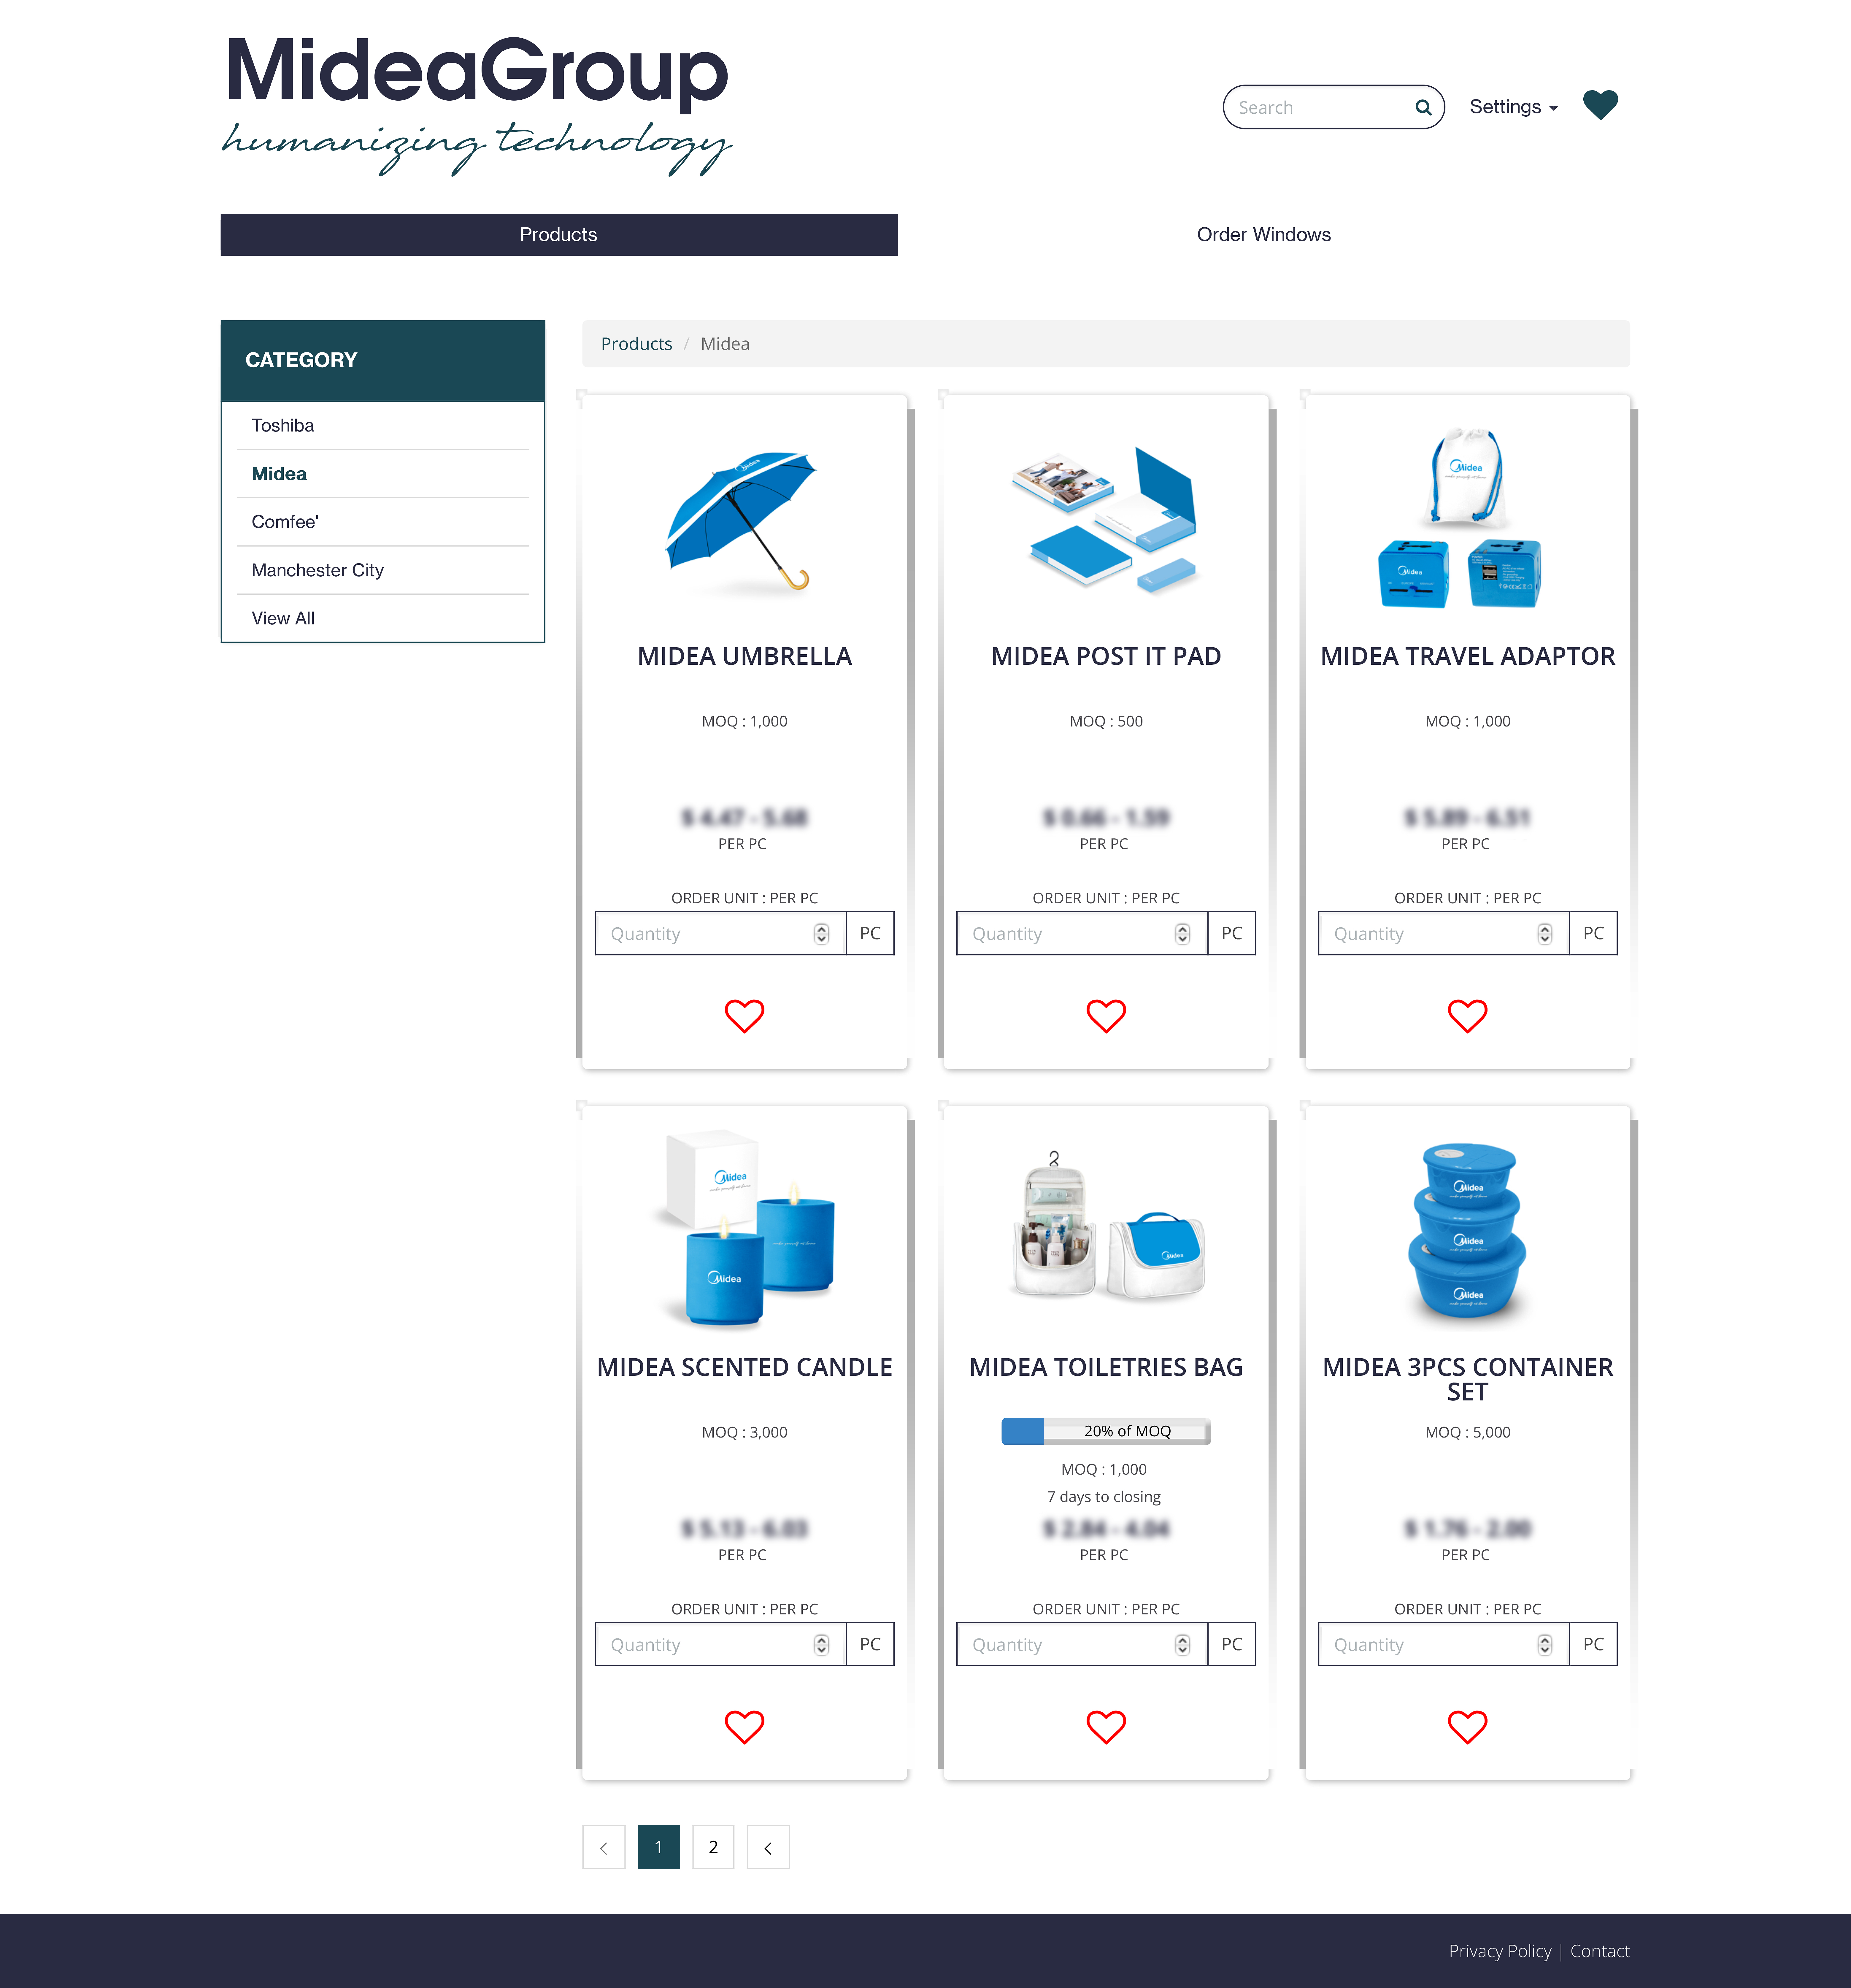1851x1988 pixels.
Task: Click the PC unit label on Umbrella card
Action: (x=870, y=933)
